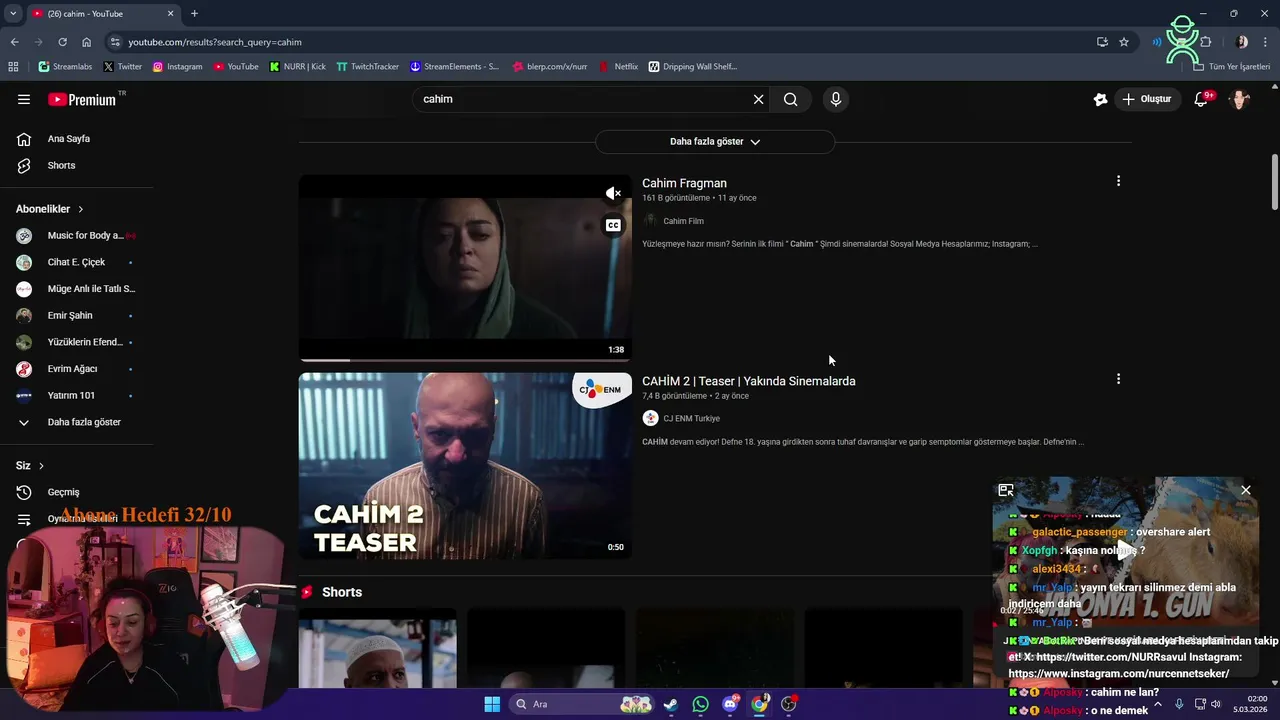
Task: Open the Chrome tab search dropdown
Action: 13,13
